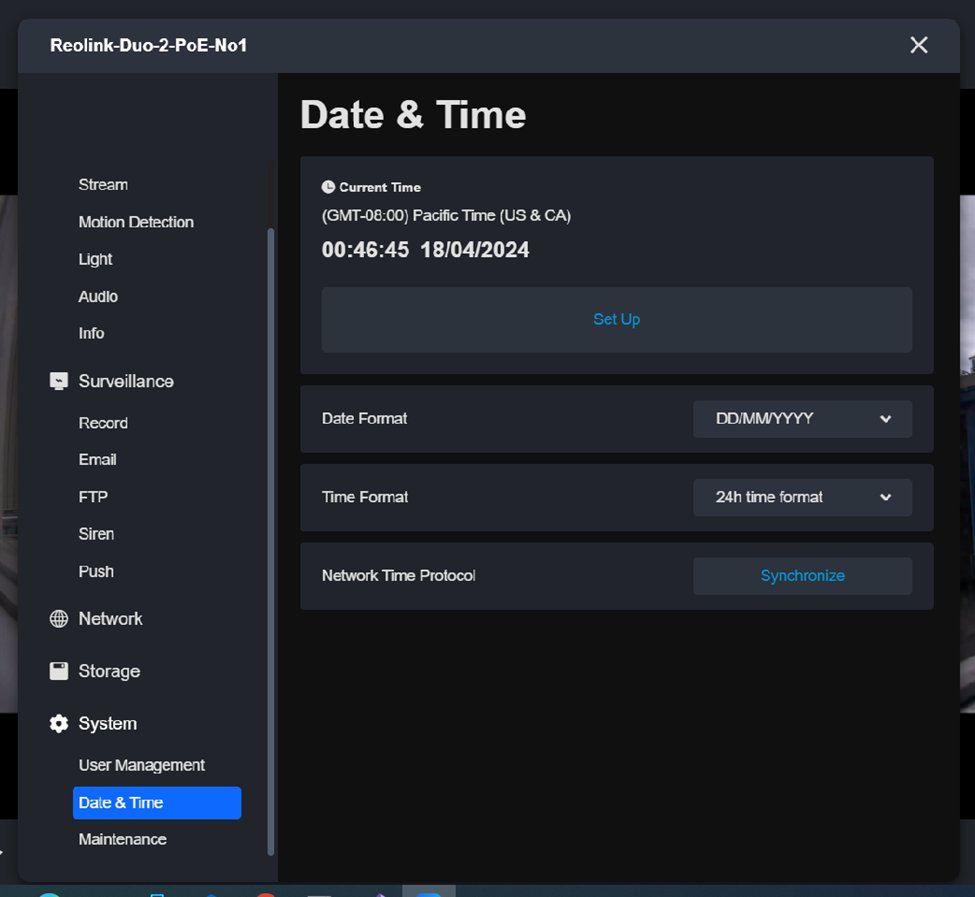Open the Maintenance page

click(x=122, y=839)
